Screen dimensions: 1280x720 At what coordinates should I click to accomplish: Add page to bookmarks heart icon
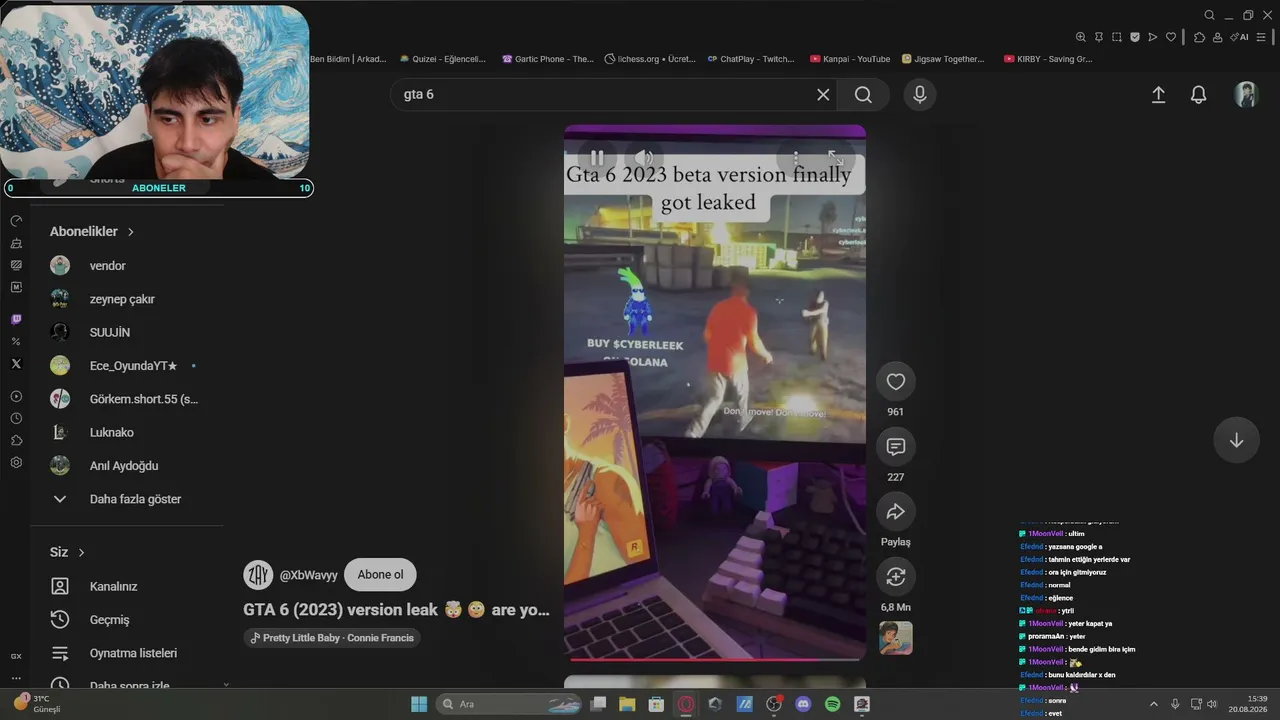pyautogui.click(x=1170, y=37)
